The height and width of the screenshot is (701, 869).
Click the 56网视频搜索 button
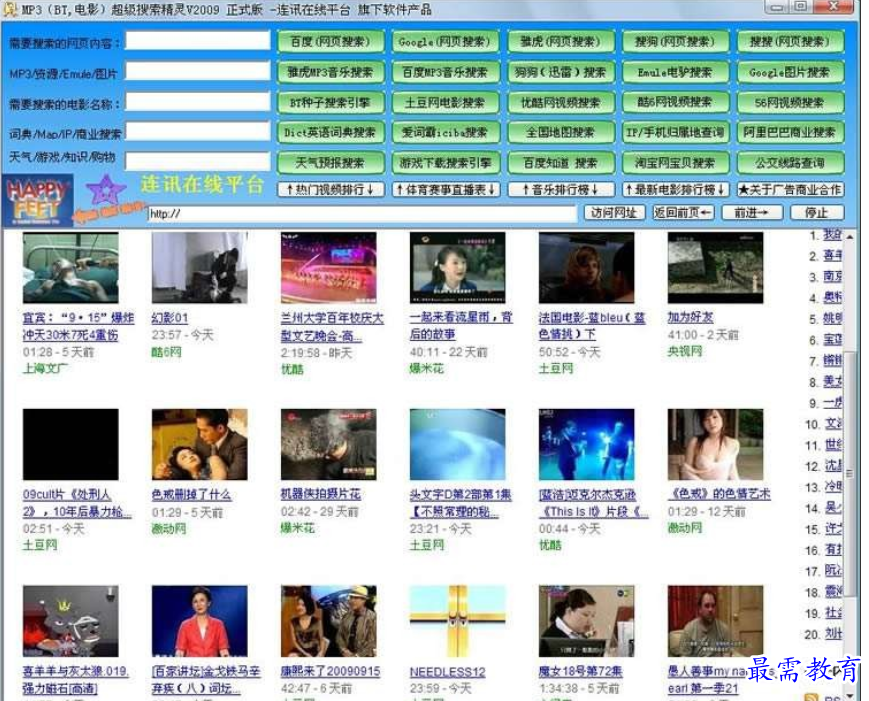click(x=790, y=103)
